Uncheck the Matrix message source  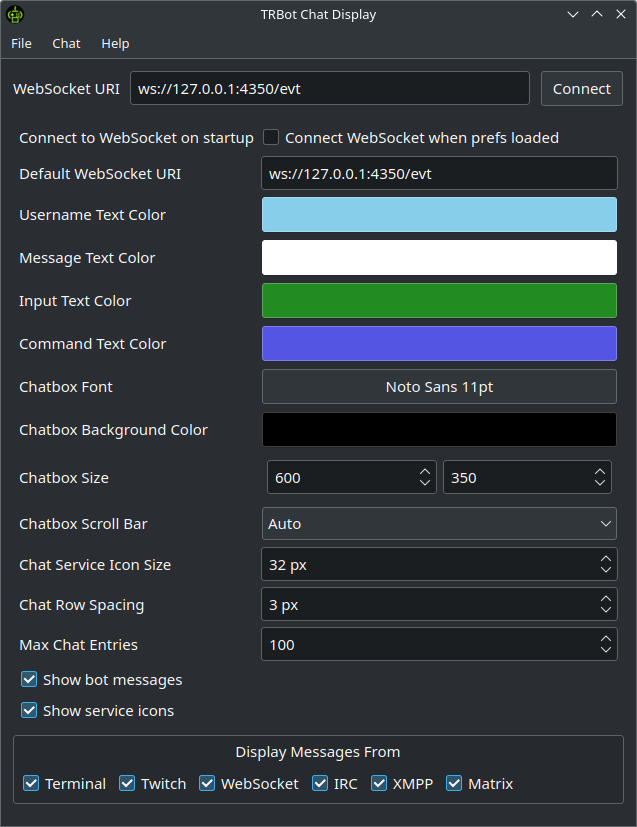[x=454, y=784]
